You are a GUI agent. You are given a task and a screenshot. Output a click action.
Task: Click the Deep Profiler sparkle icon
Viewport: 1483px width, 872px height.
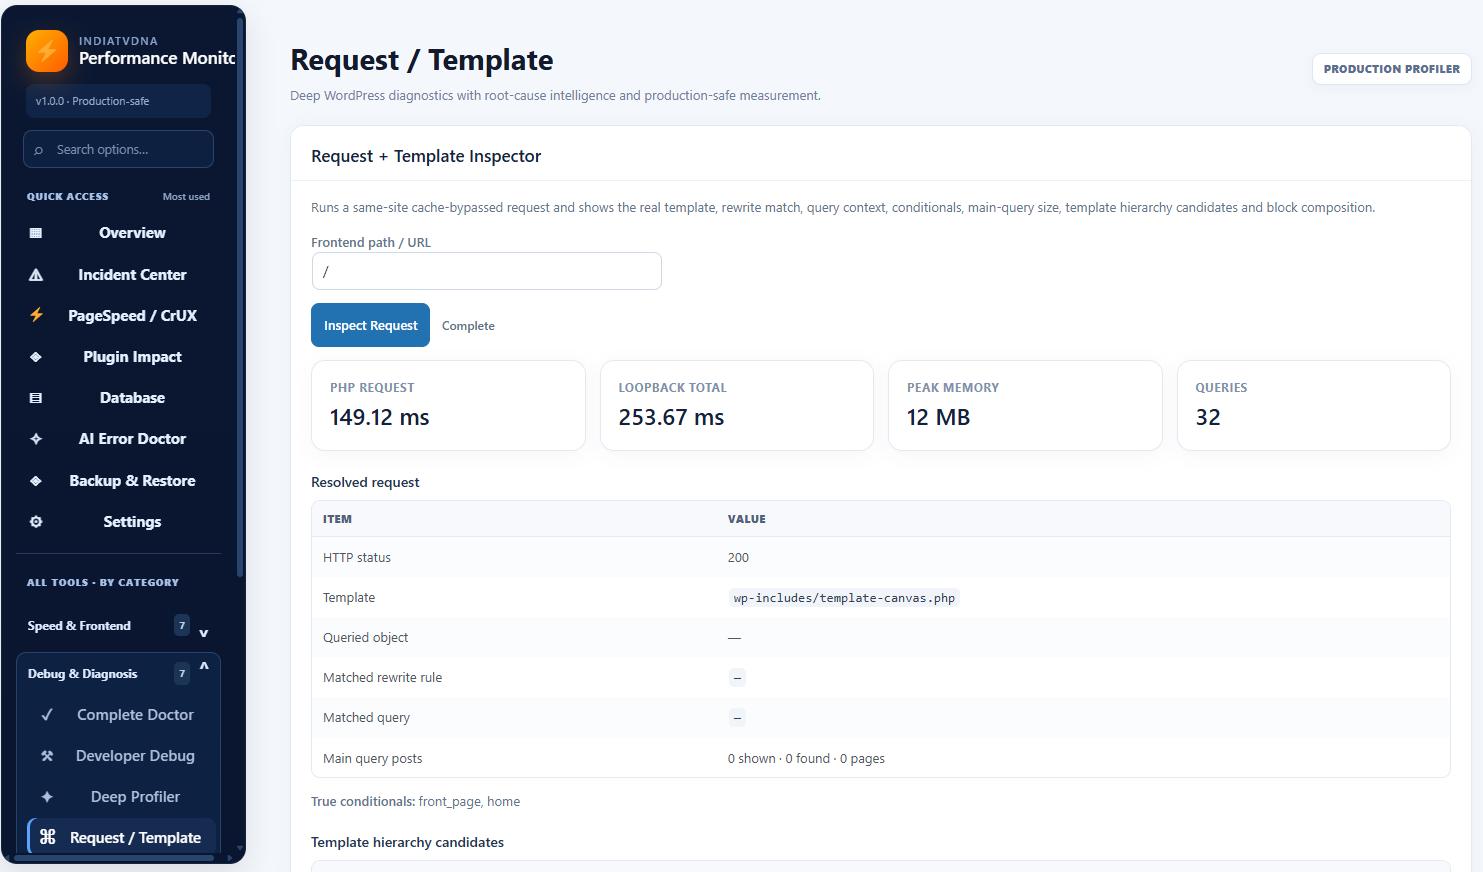click(x=47, y=797)
